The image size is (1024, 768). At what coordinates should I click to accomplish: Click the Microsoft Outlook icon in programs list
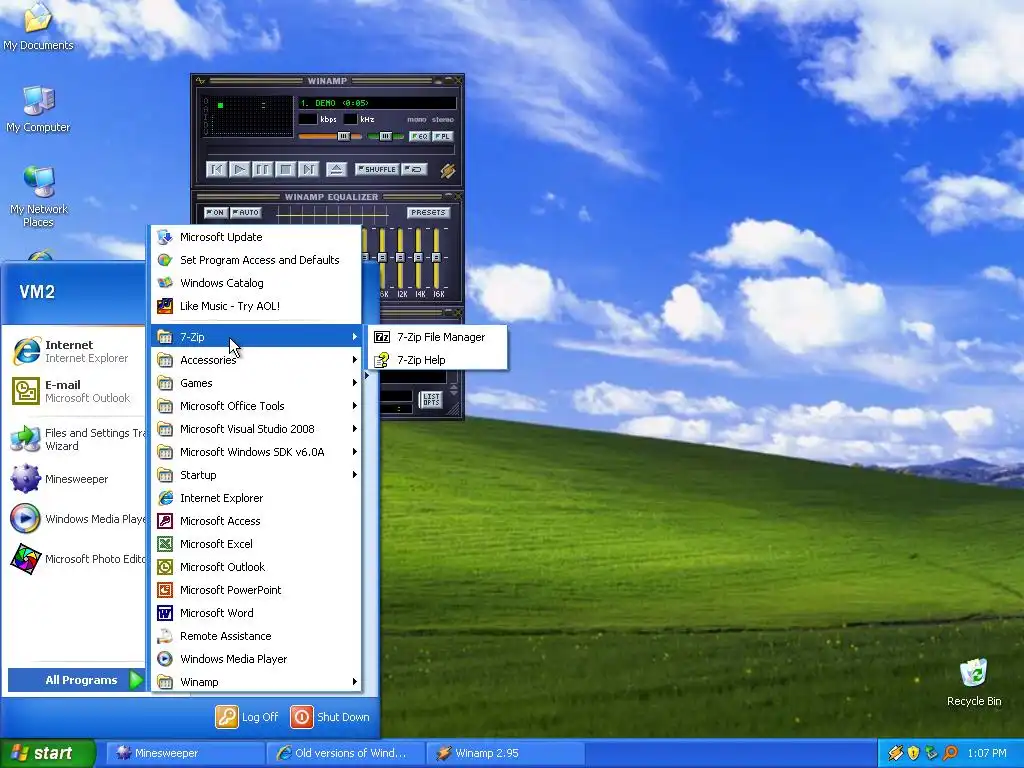pos(165,567)
